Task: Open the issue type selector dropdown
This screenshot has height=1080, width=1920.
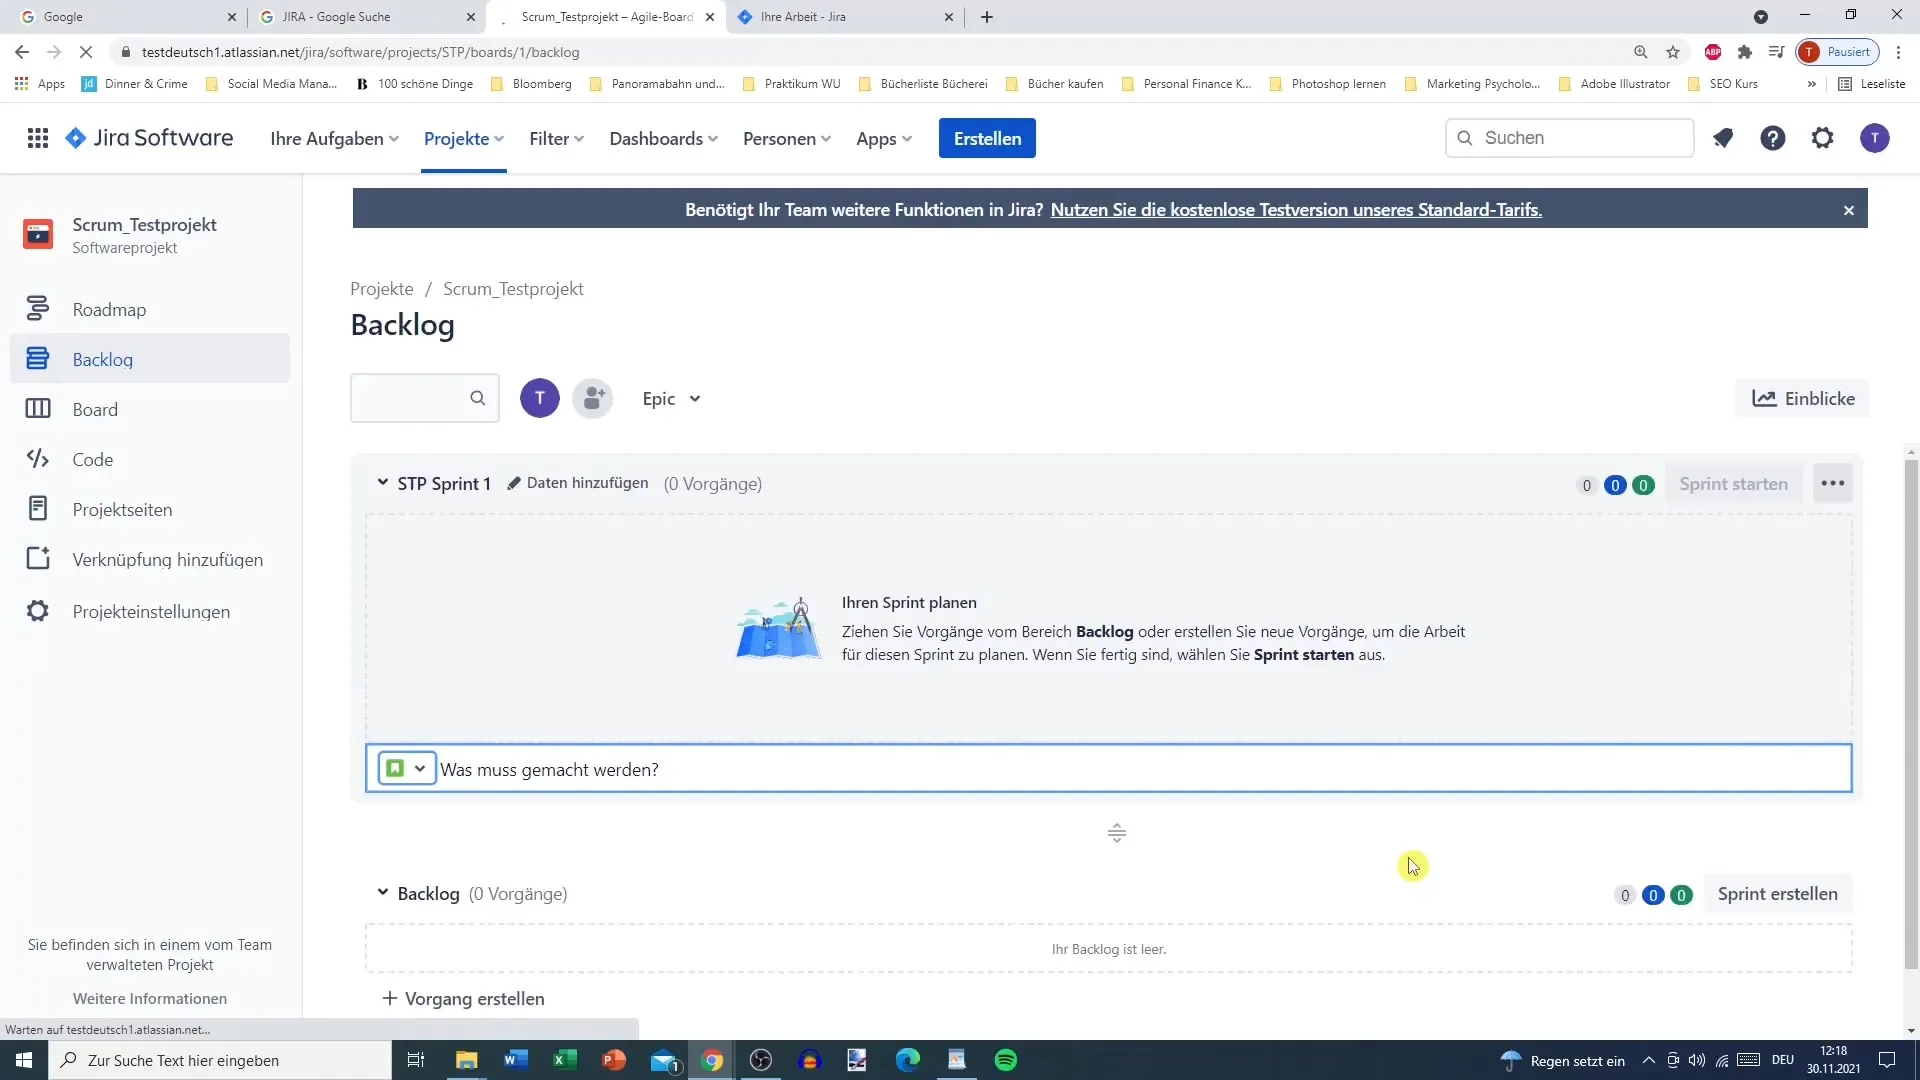Action: click(x=407, y=768)
